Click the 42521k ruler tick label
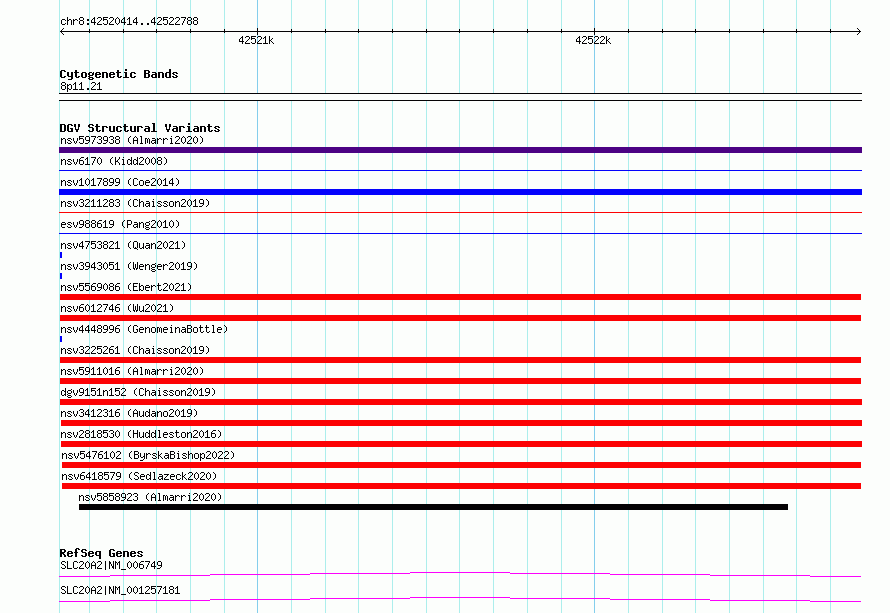The height and width of the screenshot is (613, 890). tap(256, 40)
